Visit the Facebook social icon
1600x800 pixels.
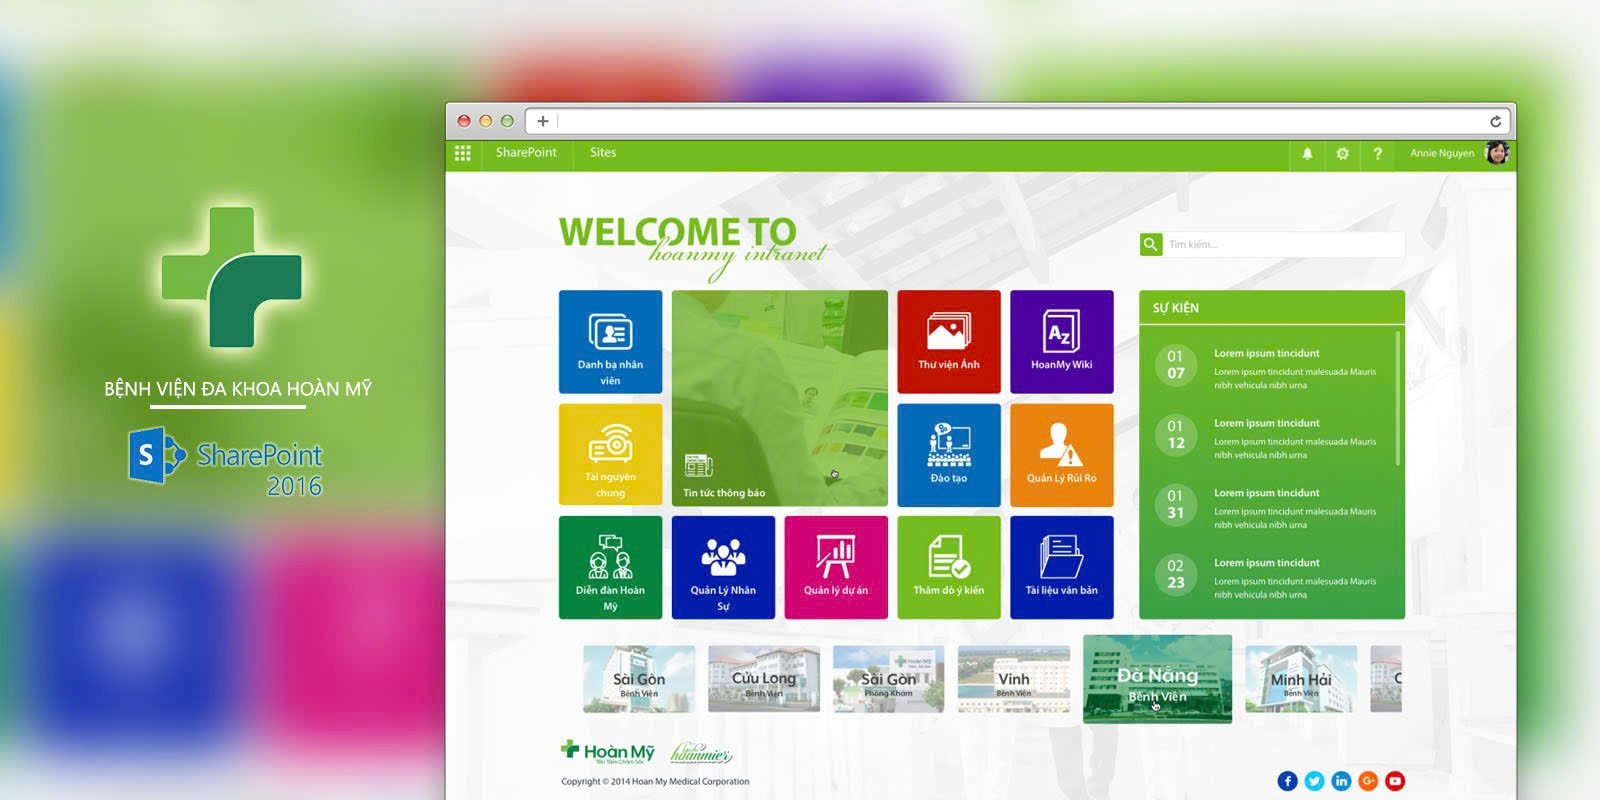tap(1287, 781)
